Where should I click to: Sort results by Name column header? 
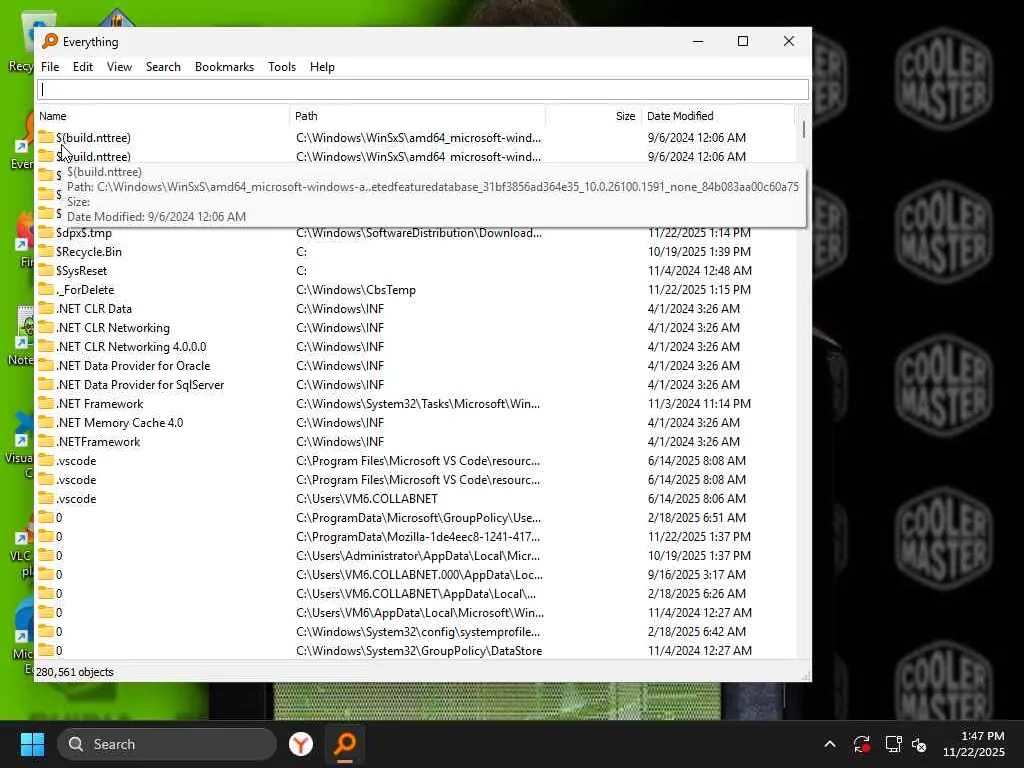(x=163, y=116)
